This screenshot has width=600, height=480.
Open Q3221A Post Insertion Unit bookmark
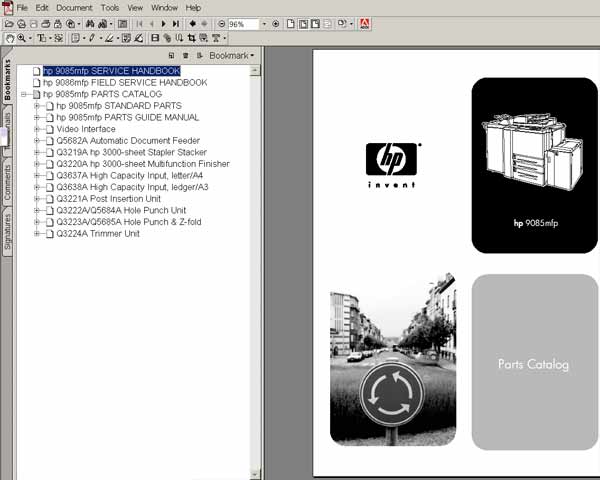coord(109,199)
